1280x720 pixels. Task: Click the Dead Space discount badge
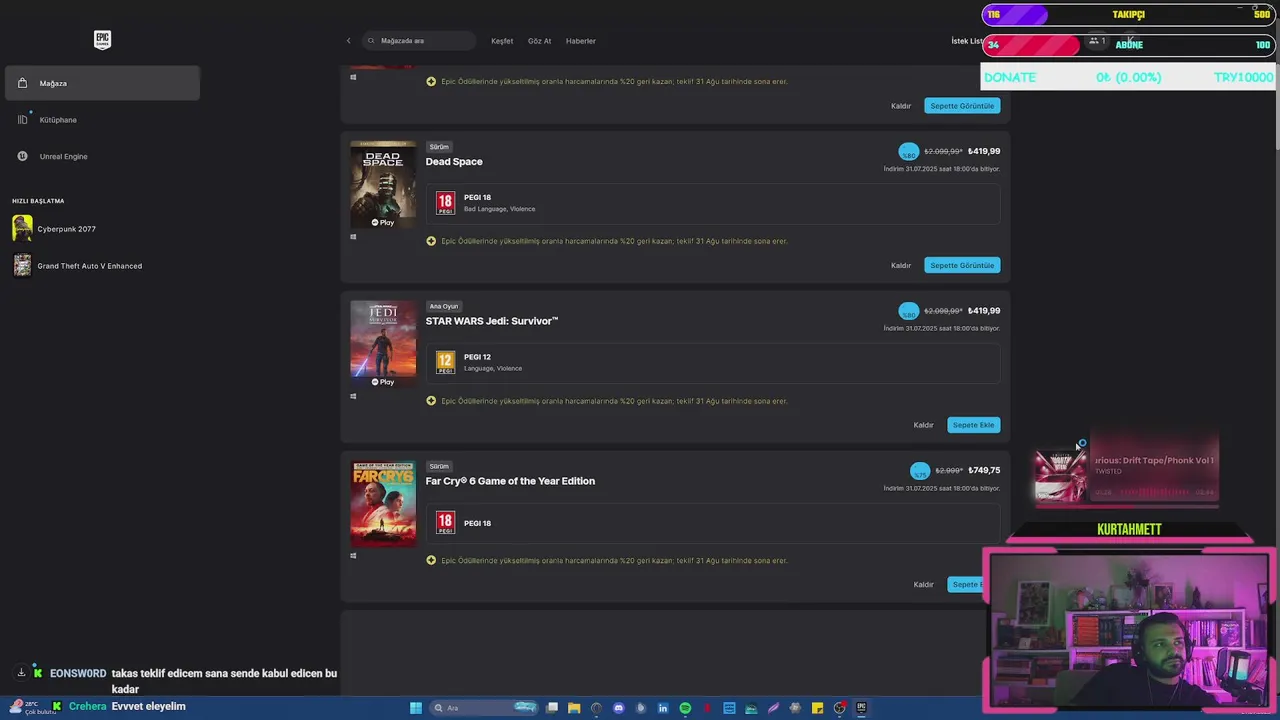tap(908, 152)
